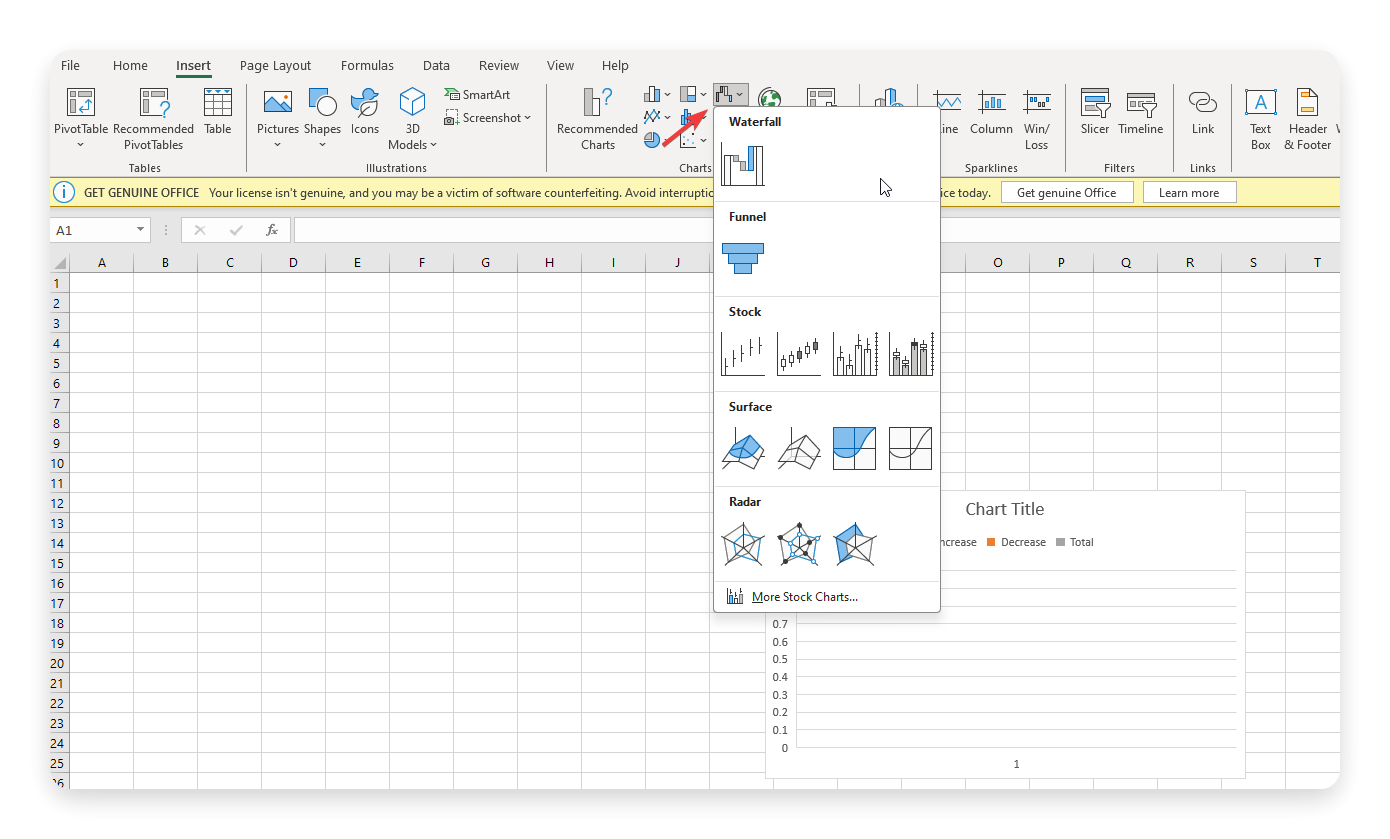Expand the 3D Models dropdown arrow
The width and height of the screenshot is (1390, 839).
tap(434, 145)
